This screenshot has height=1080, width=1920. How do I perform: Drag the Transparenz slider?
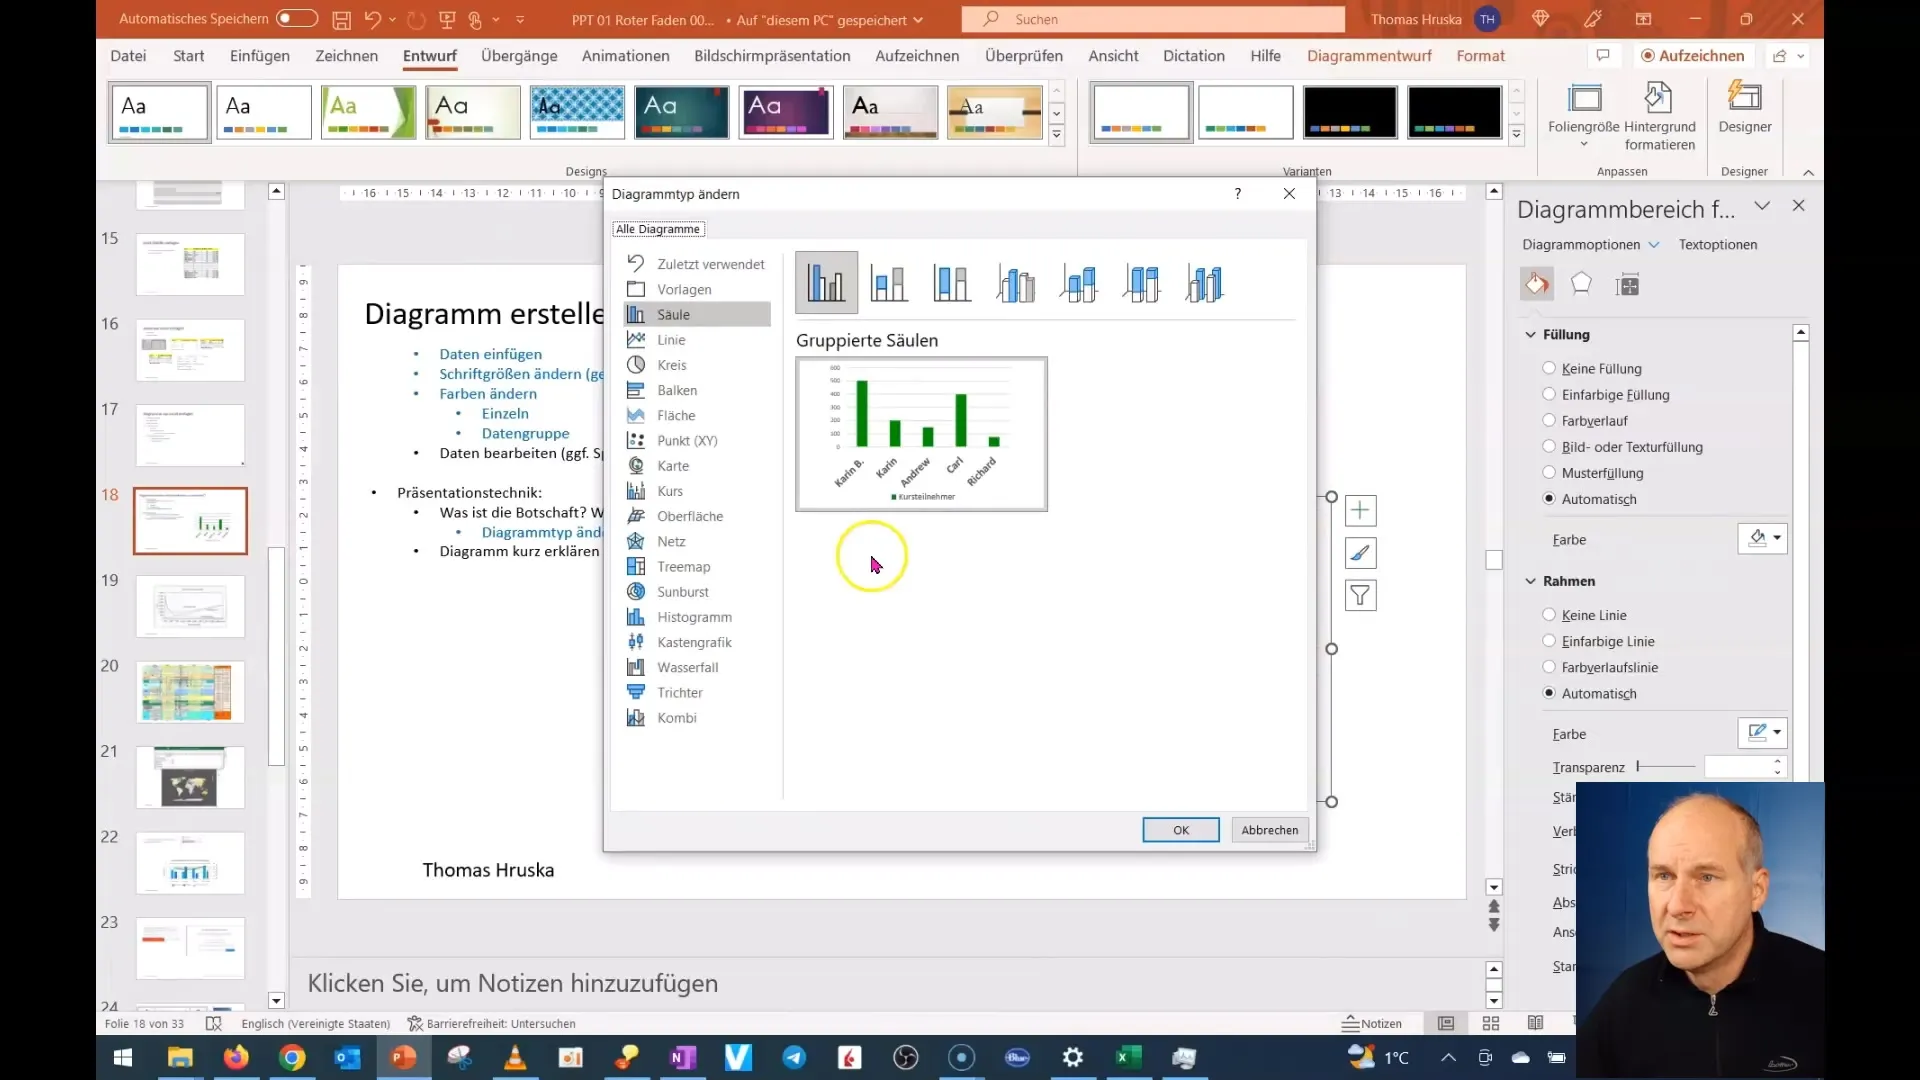(x=1638, y=766)
